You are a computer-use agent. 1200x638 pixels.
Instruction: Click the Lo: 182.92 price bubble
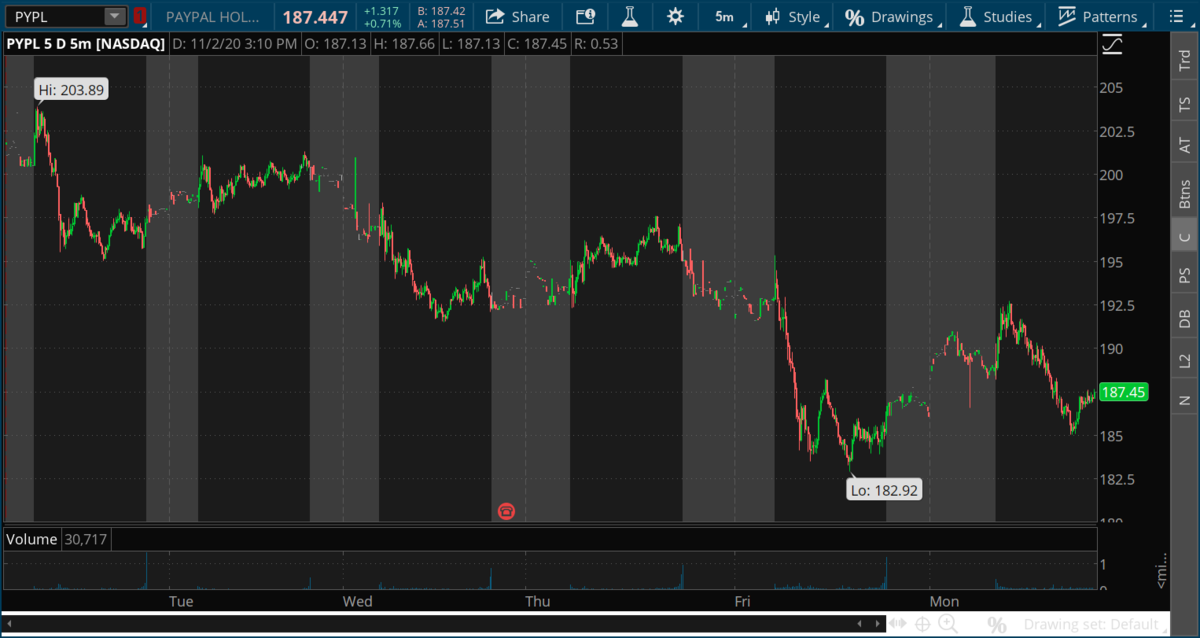(884, 490)
